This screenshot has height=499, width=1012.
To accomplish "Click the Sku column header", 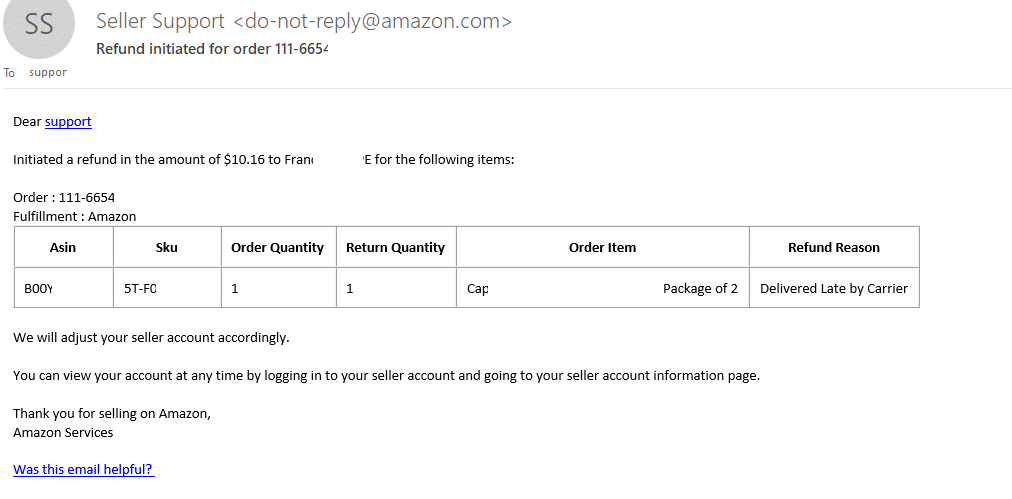I will point(167,247).
